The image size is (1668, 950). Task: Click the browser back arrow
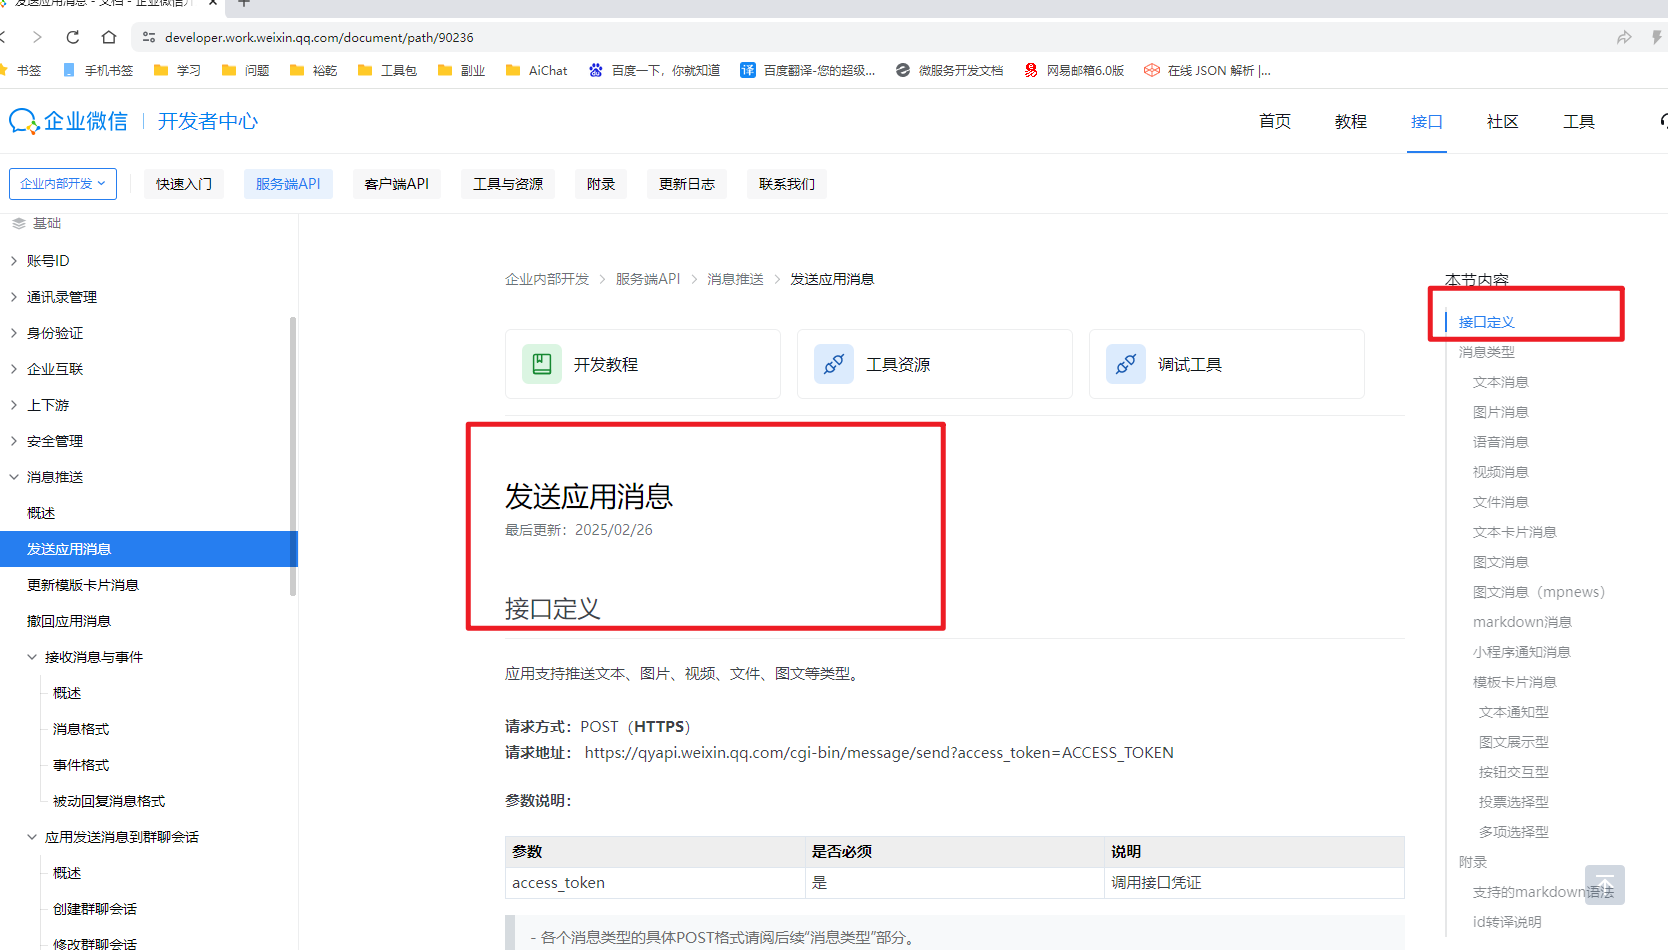point(4,37)
